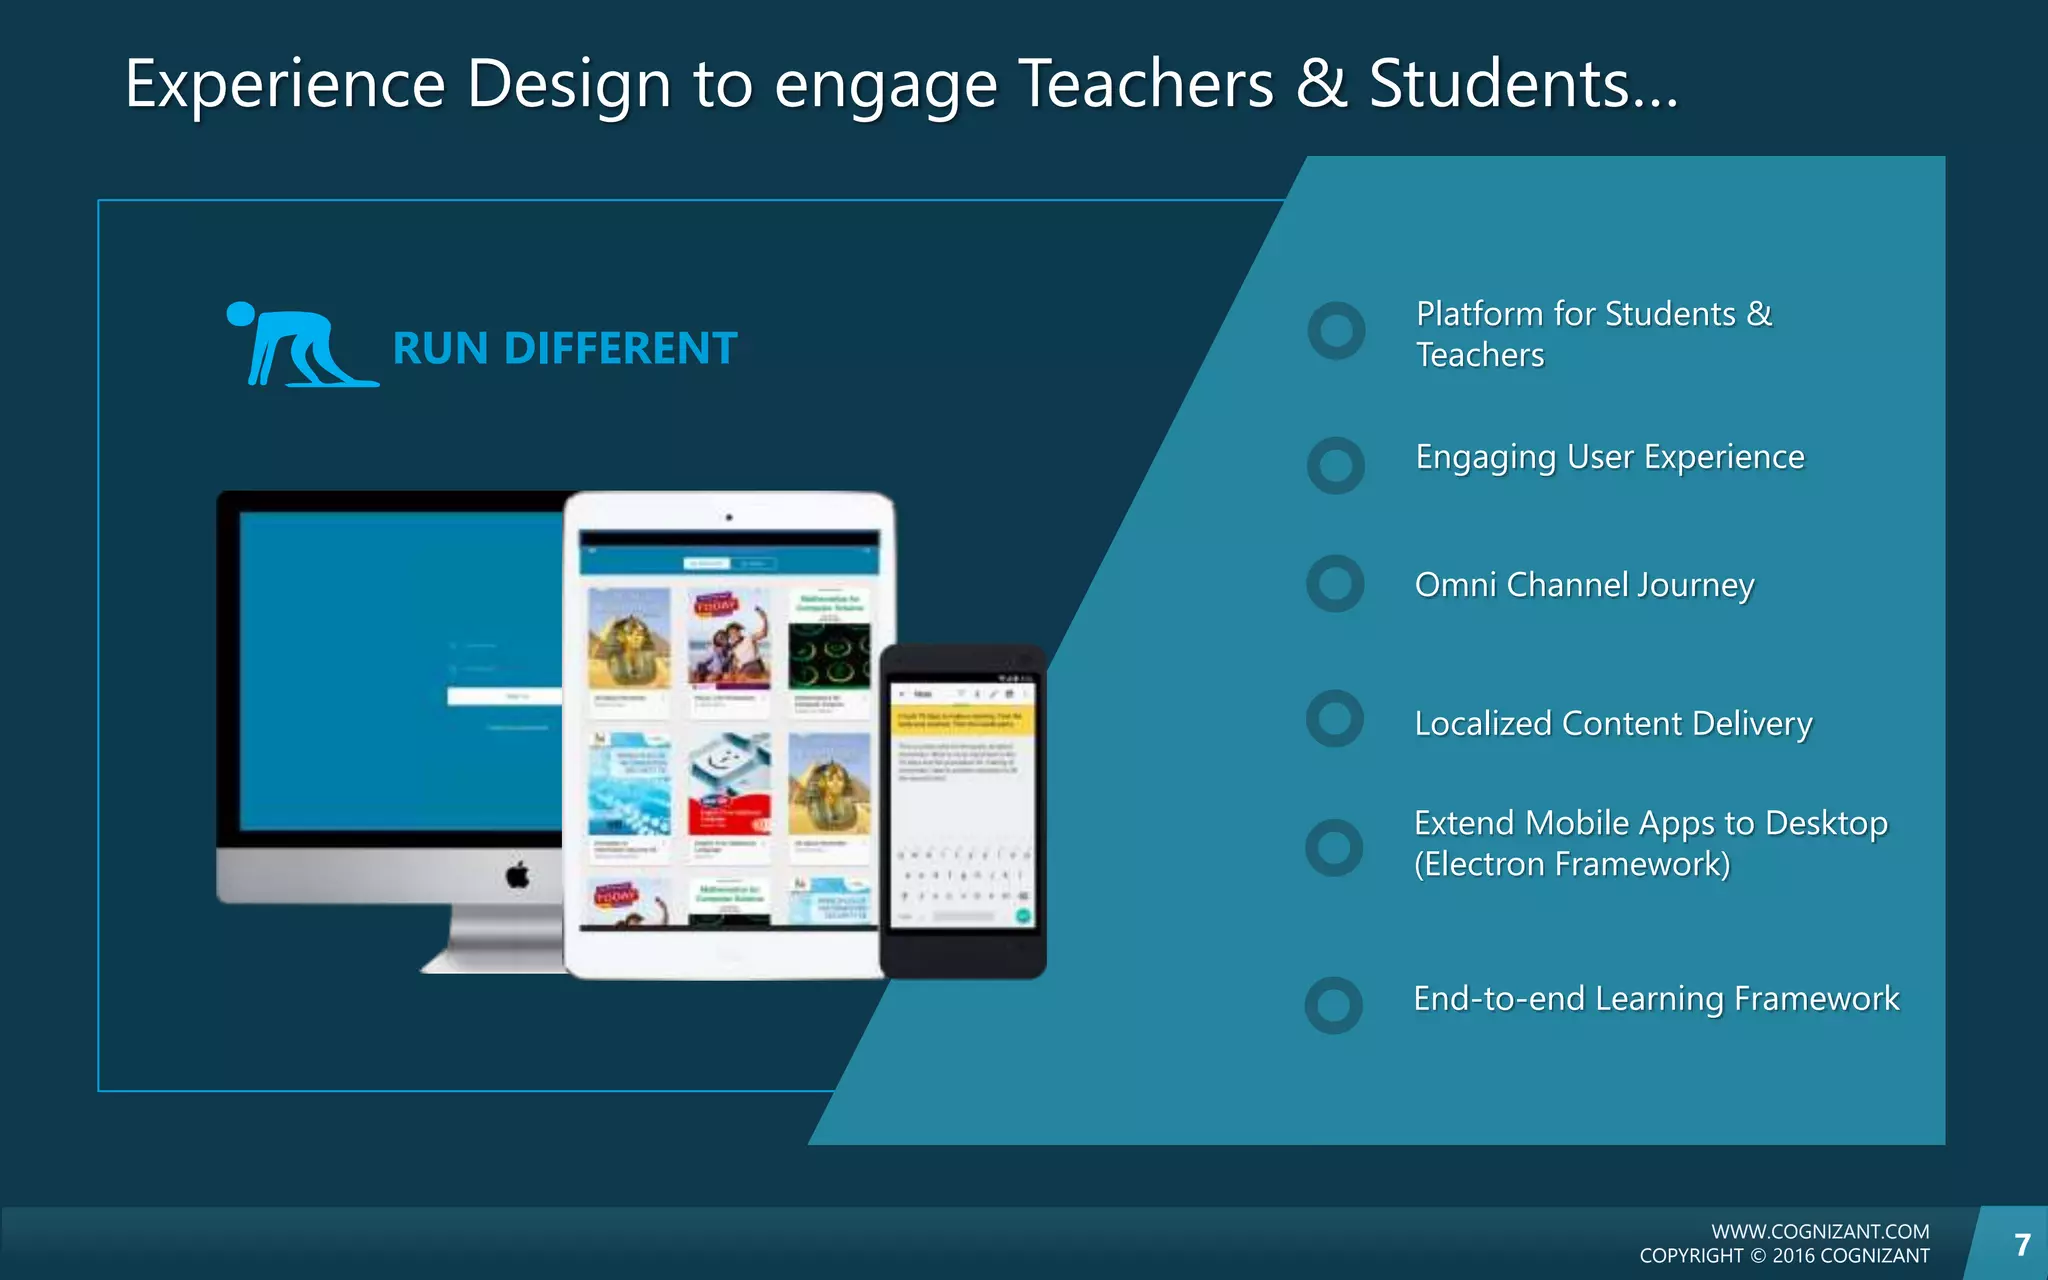Click the white login field on iMac screen
This screenshot has width=2048, height=1280.
coord(505,696)
